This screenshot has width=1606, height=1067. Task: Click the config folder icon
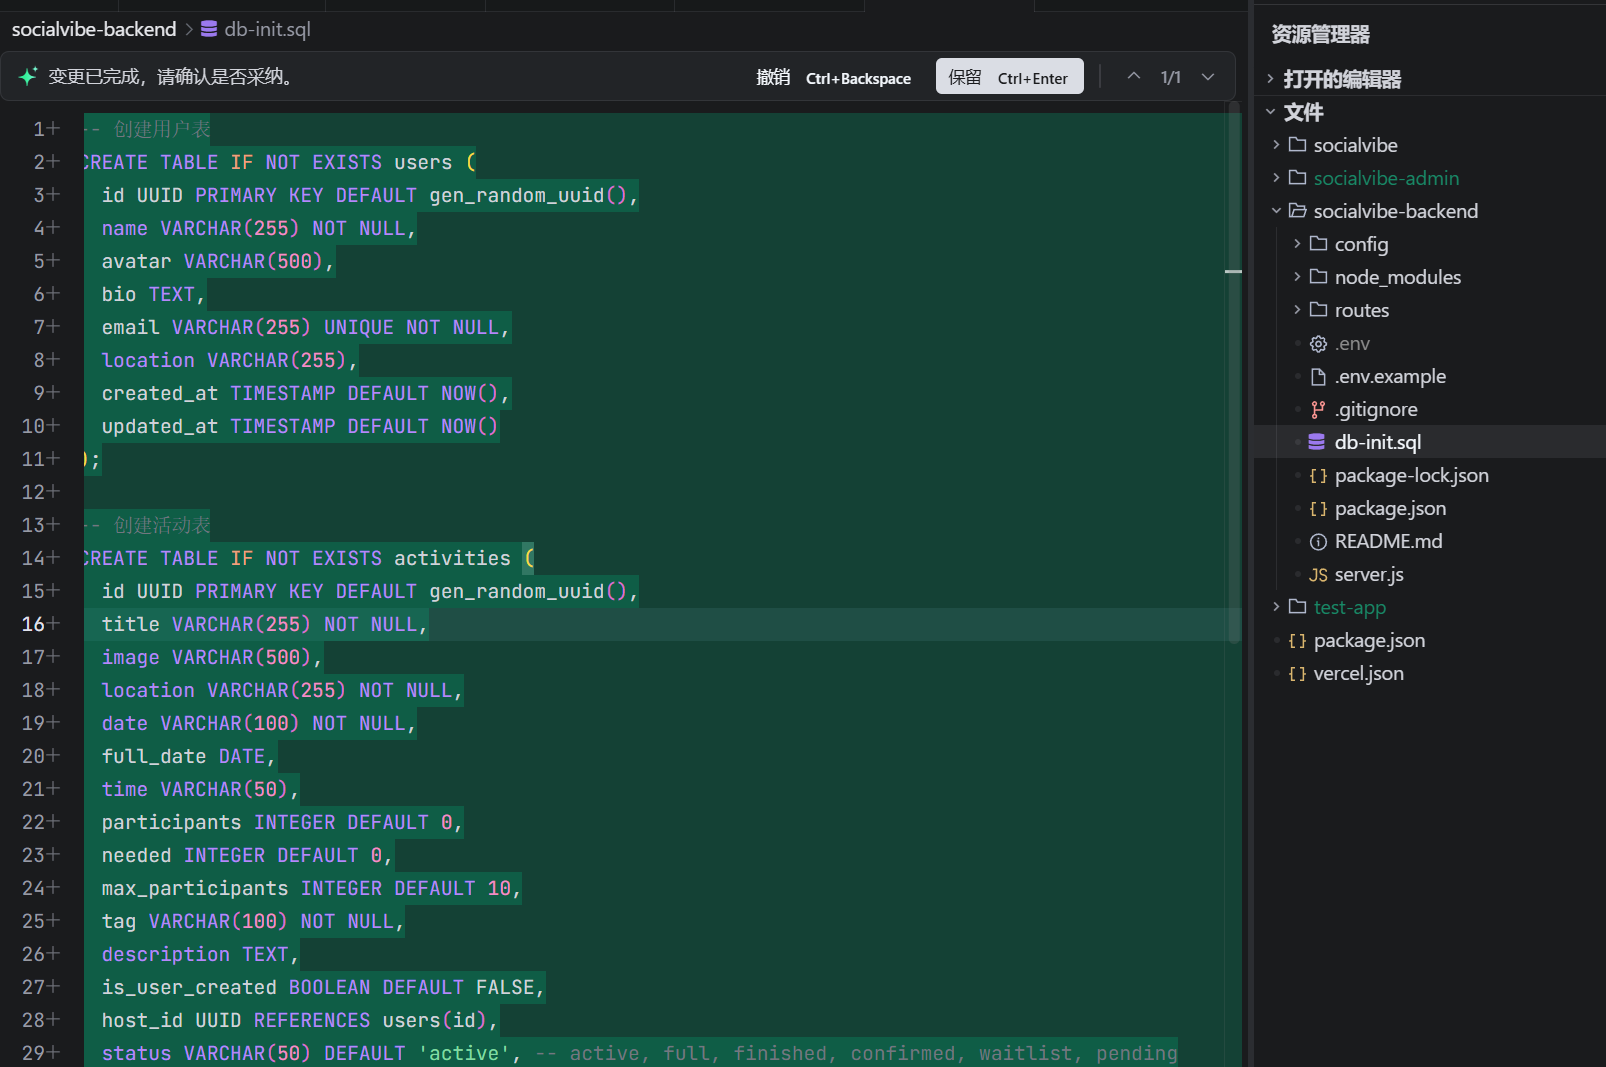coord(1319,244)
